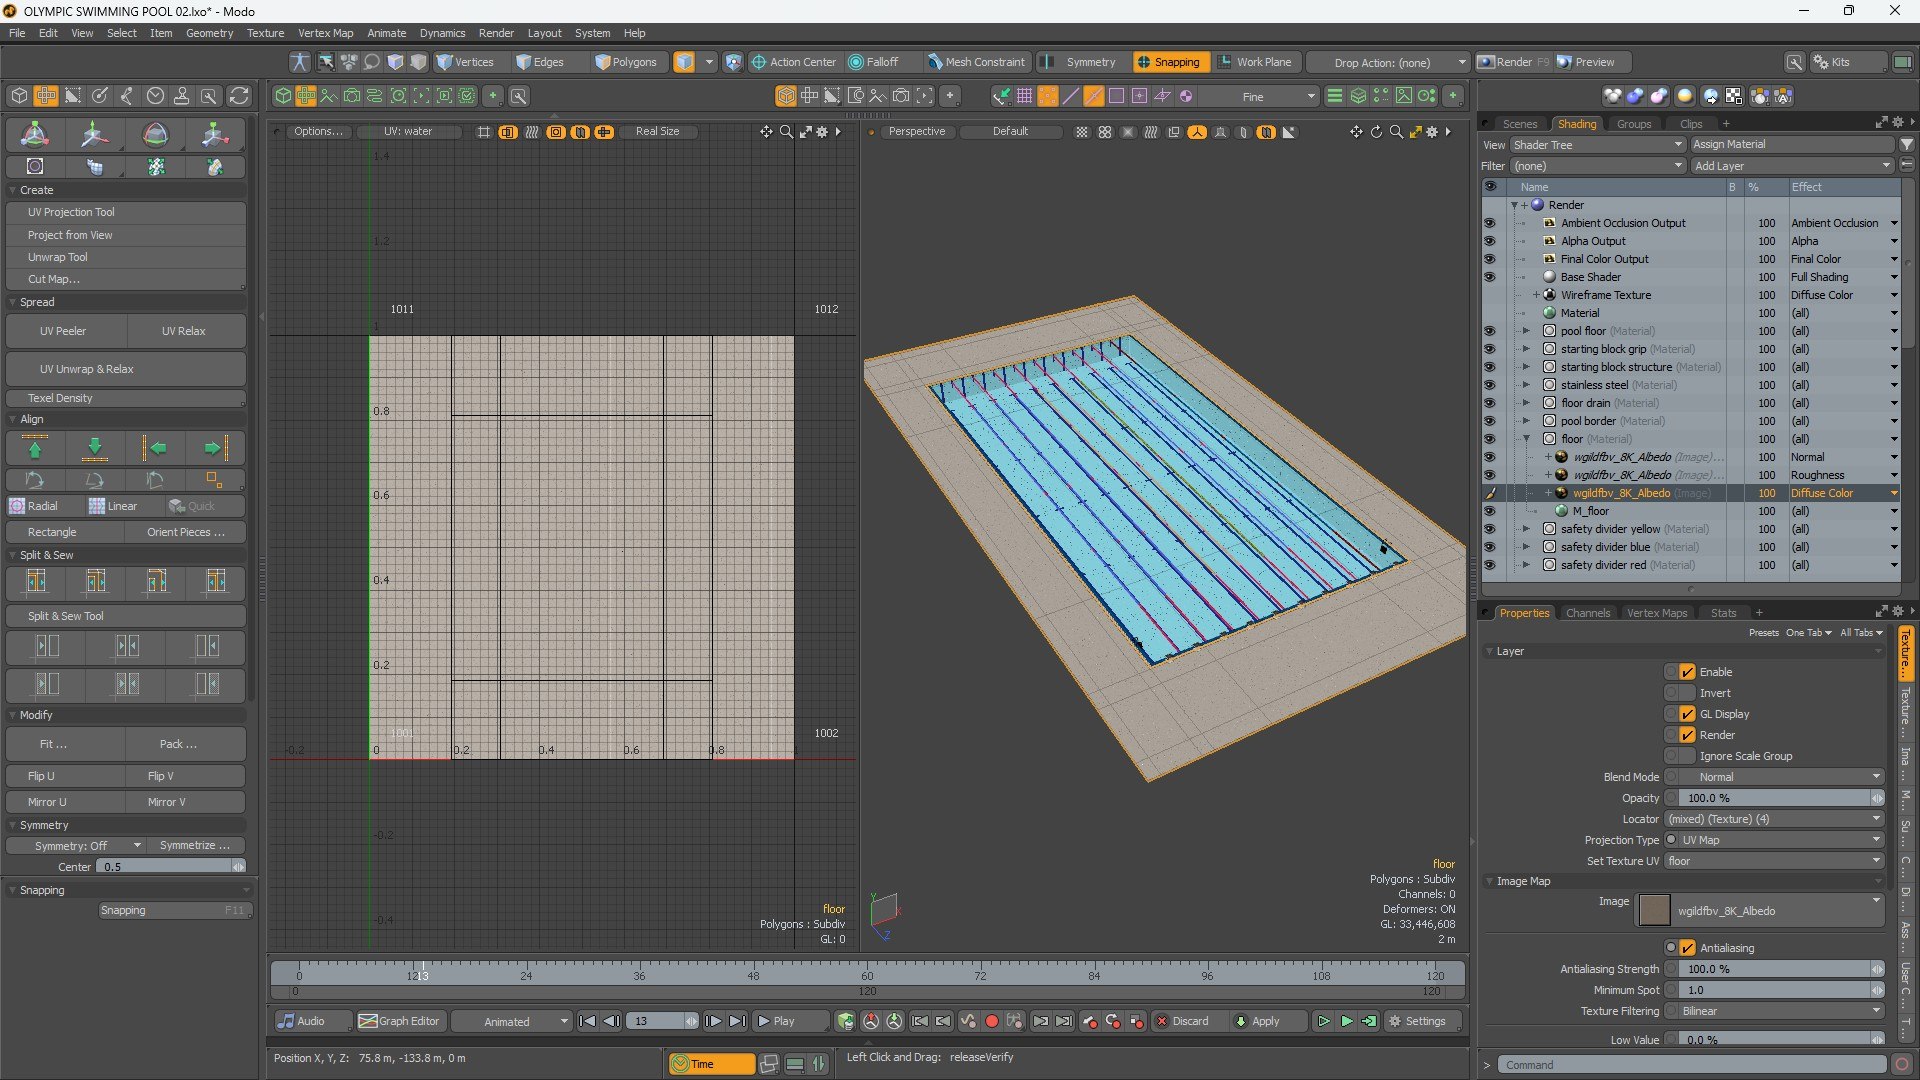The image size is (1920, 1080).
Task: Click the align left green arrow
Action: [155, 448]
